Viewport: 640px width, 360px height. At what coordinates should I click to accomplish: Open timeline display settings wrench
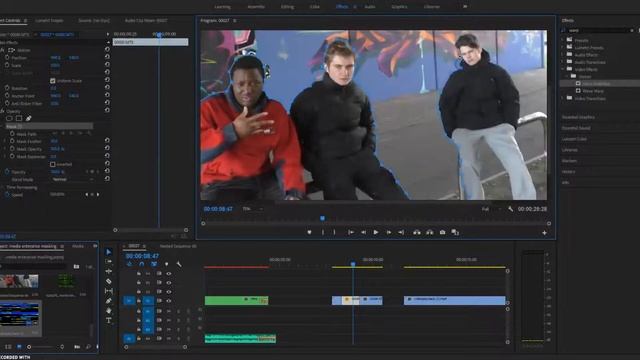[x=179, y=264]
